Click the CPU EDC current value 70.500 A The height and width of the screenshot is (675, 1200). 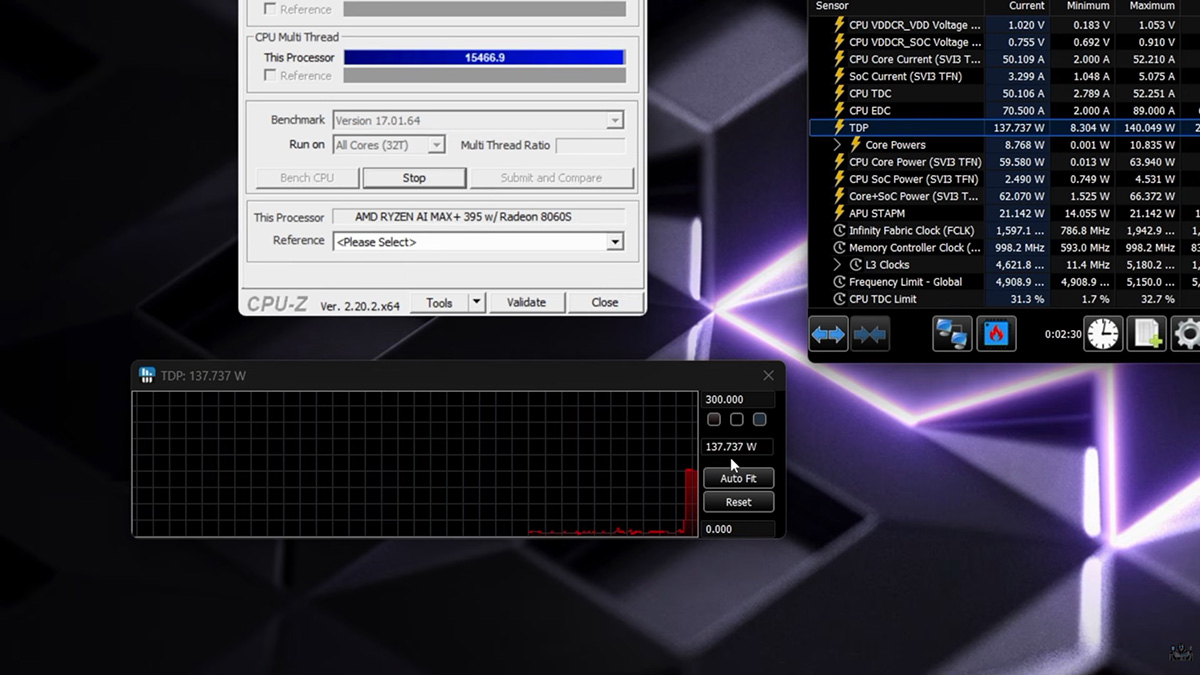point(1020,110)
